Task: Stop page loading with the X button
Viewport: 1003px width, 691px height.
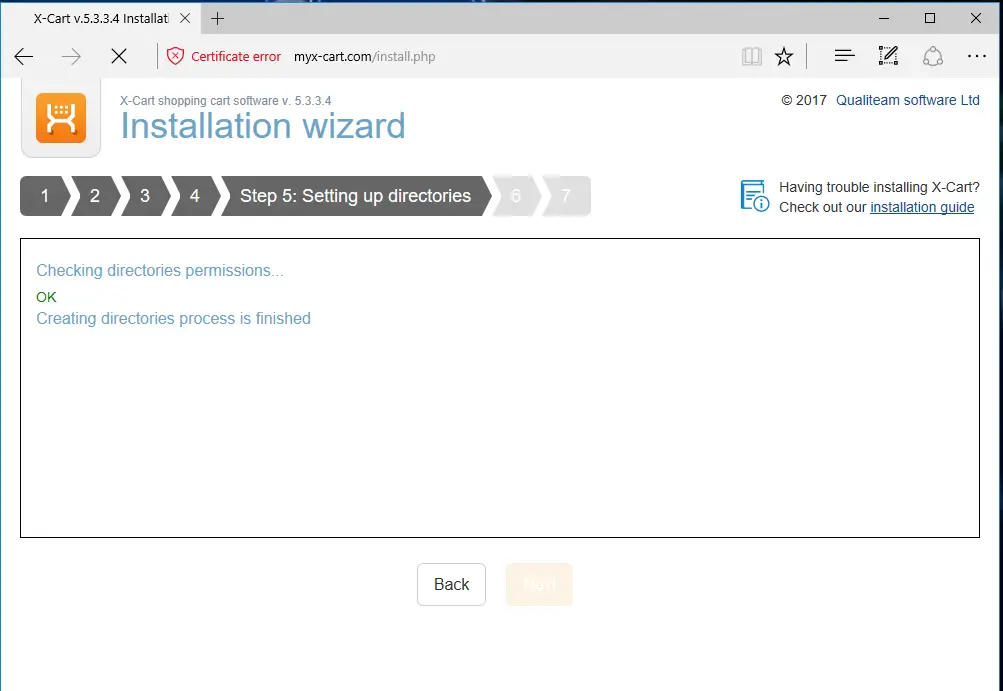Action: pos(119,57)
